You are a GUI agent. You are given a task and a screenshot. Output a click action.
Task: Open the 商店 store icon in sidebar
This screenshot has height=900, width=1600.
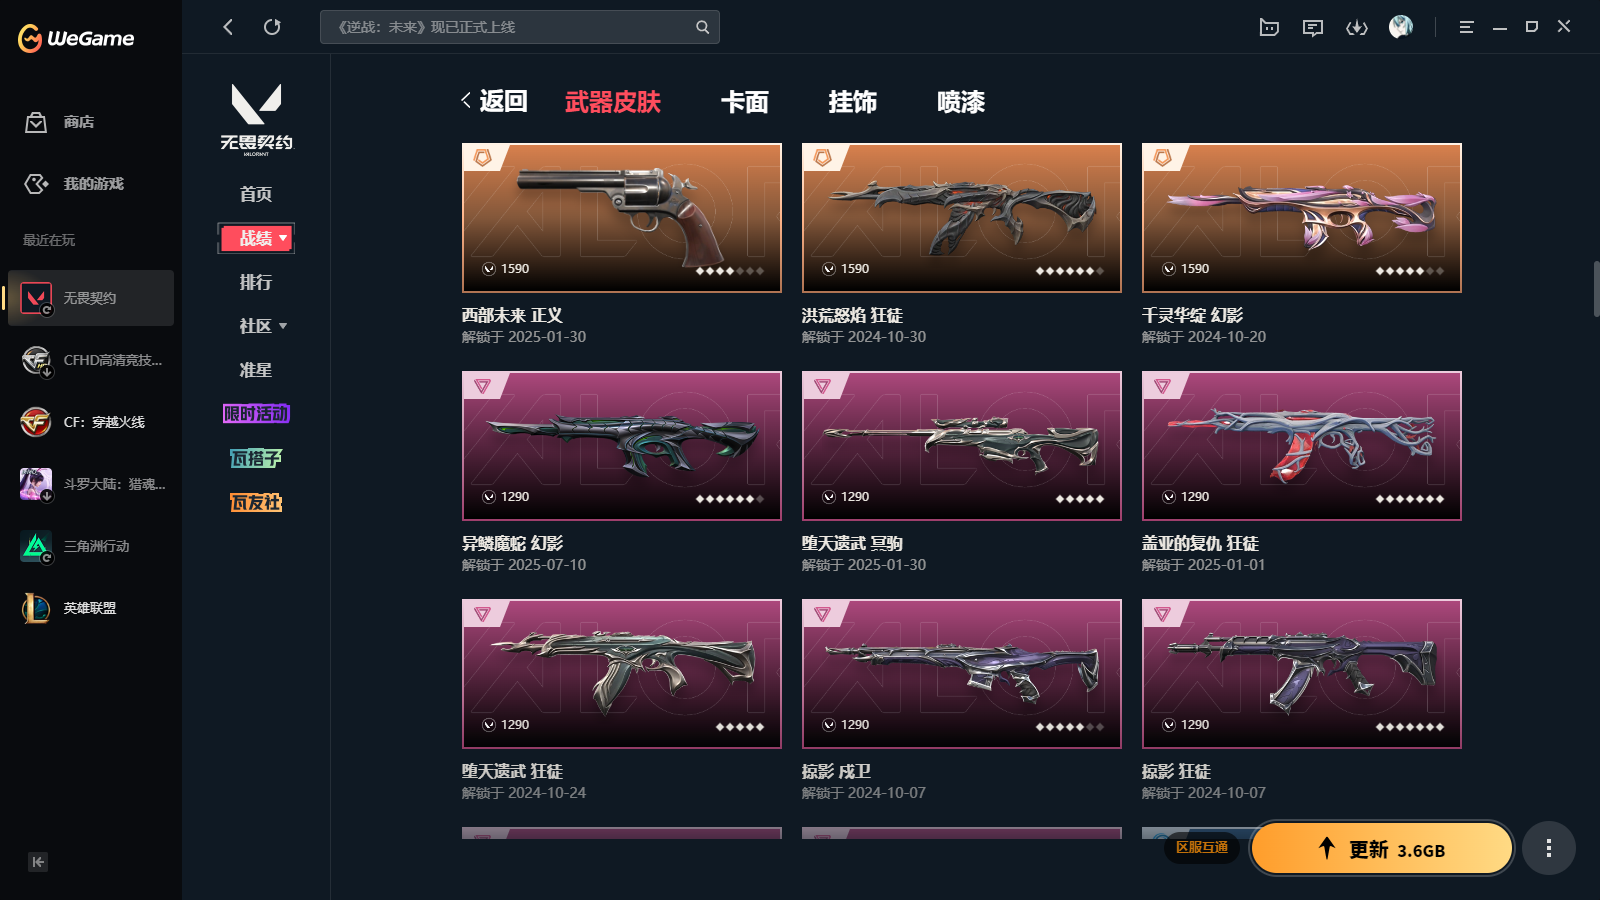36,122
